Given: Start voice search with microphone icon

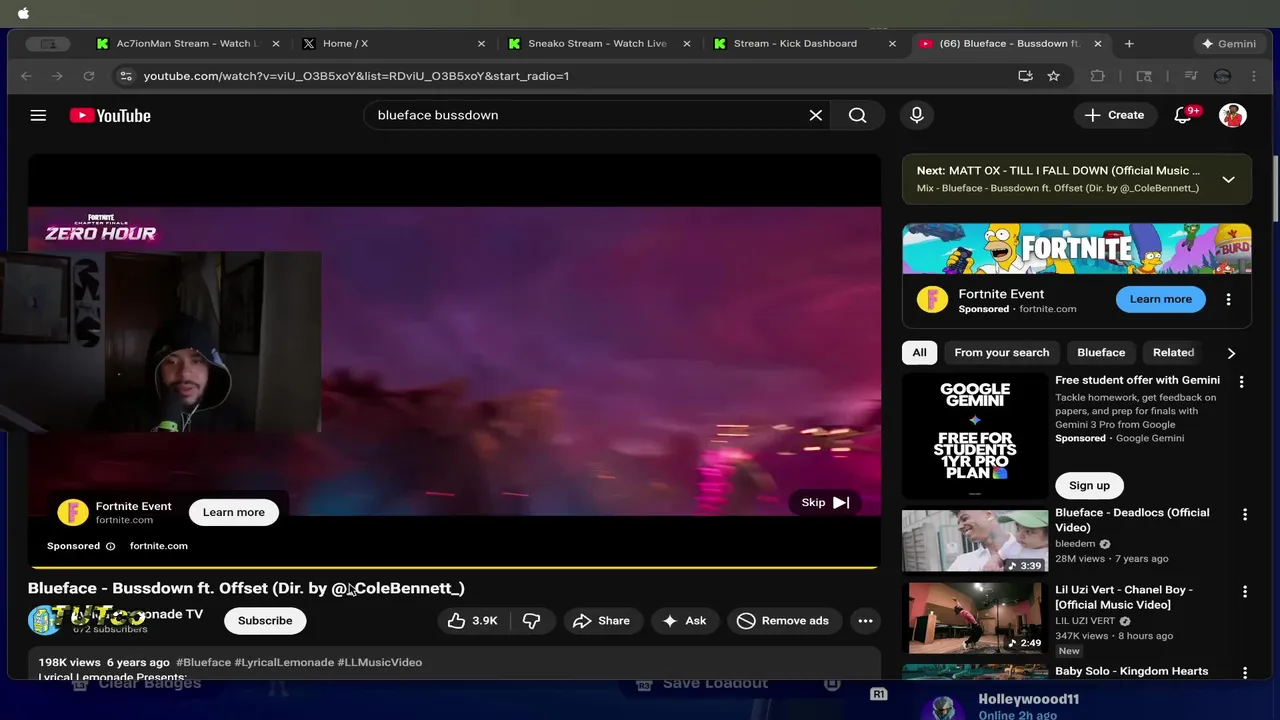Looking at the screenshot, I should click(917, 115).
